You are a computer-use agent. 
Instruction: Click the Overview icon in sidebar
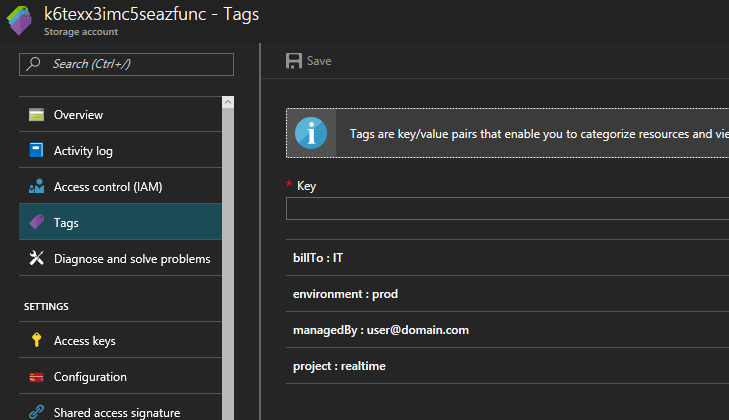[x=36, y=114]
